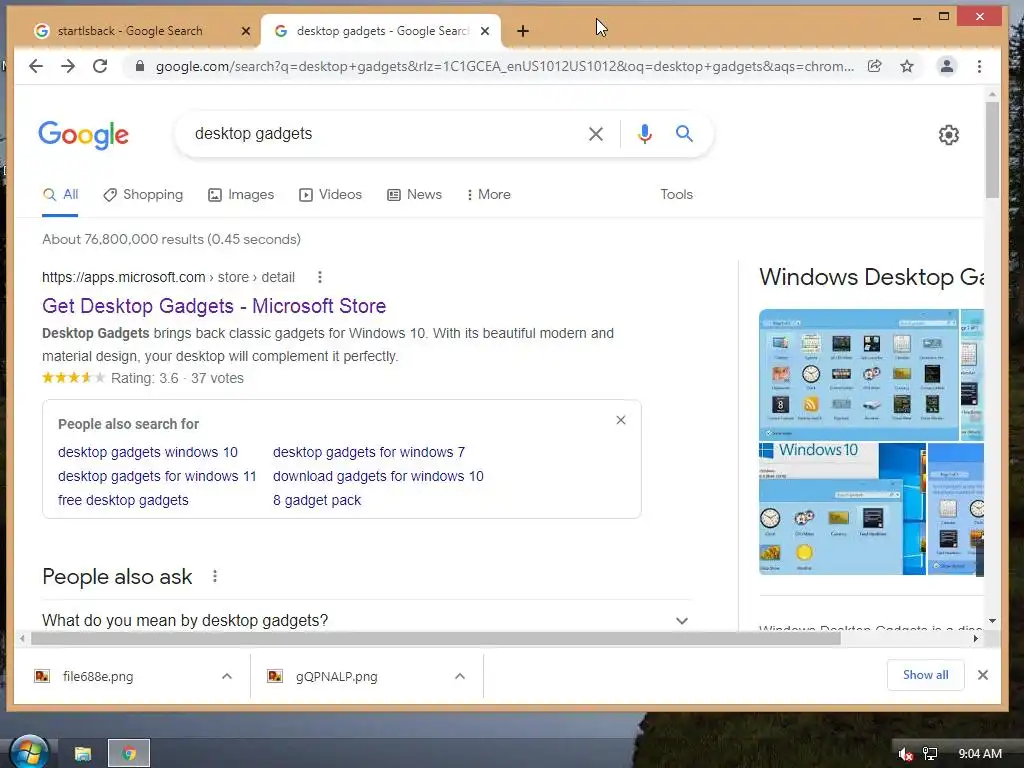1024x768 pixels.
Task: Bookmark this tab with the star icon
Action: (907, 66)
